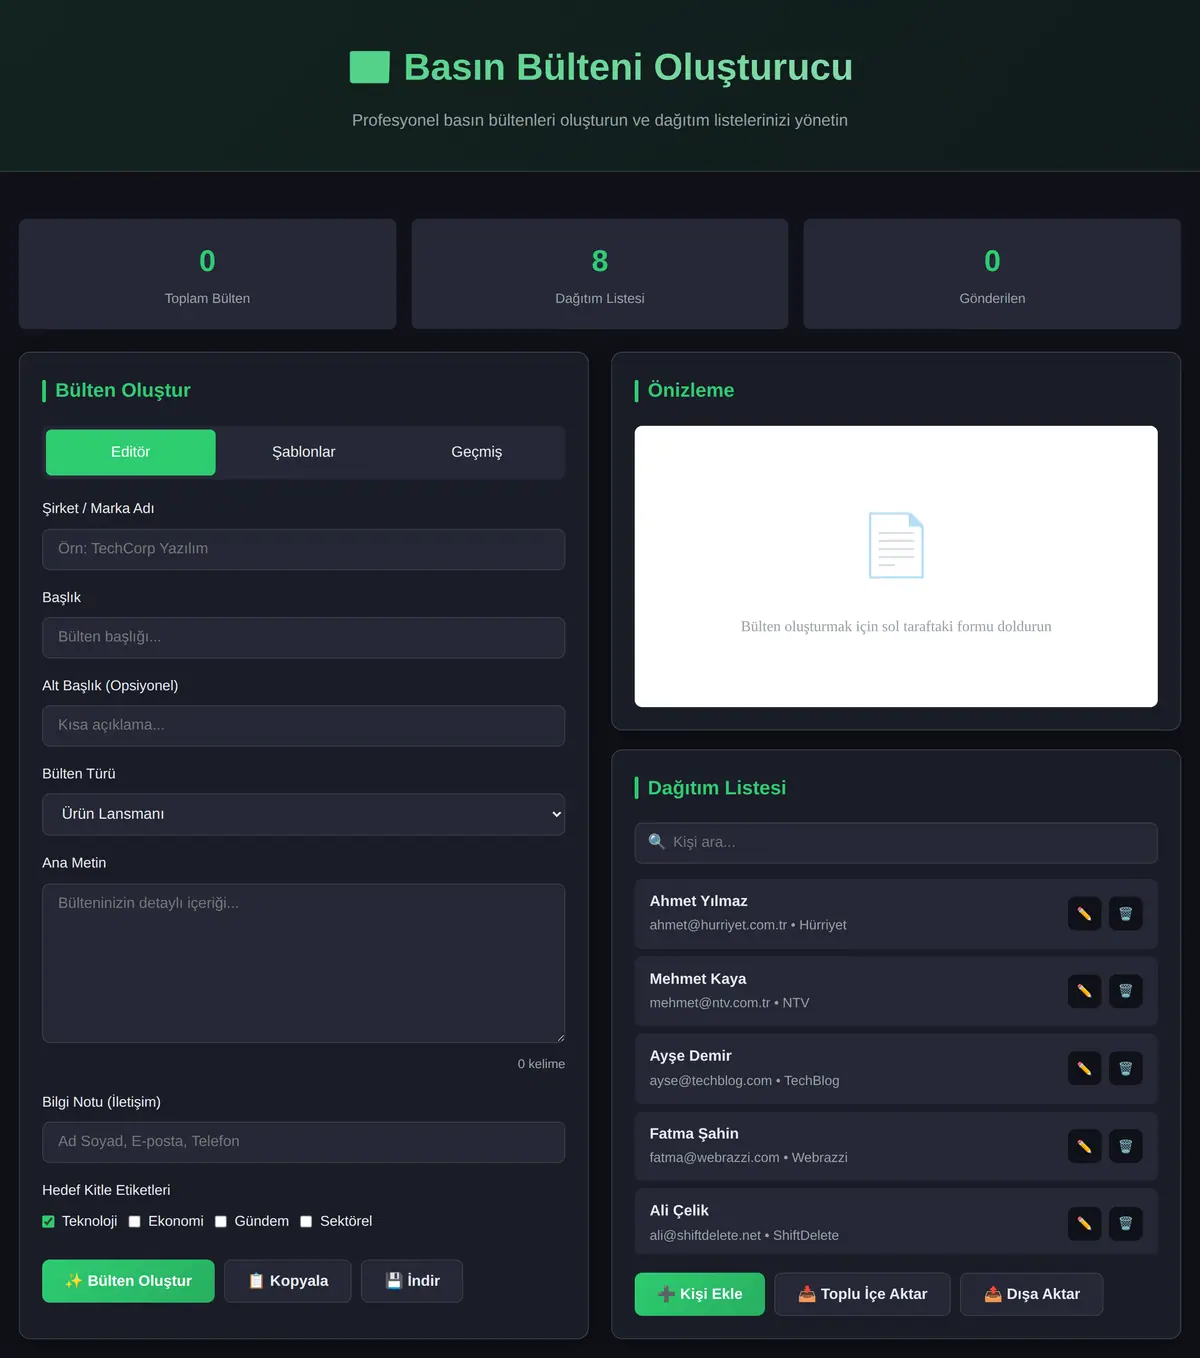1200x1358 pixels.
Task: Click the text mehmet@ntv.com.tr • NTV
Action: (730, 1003)
